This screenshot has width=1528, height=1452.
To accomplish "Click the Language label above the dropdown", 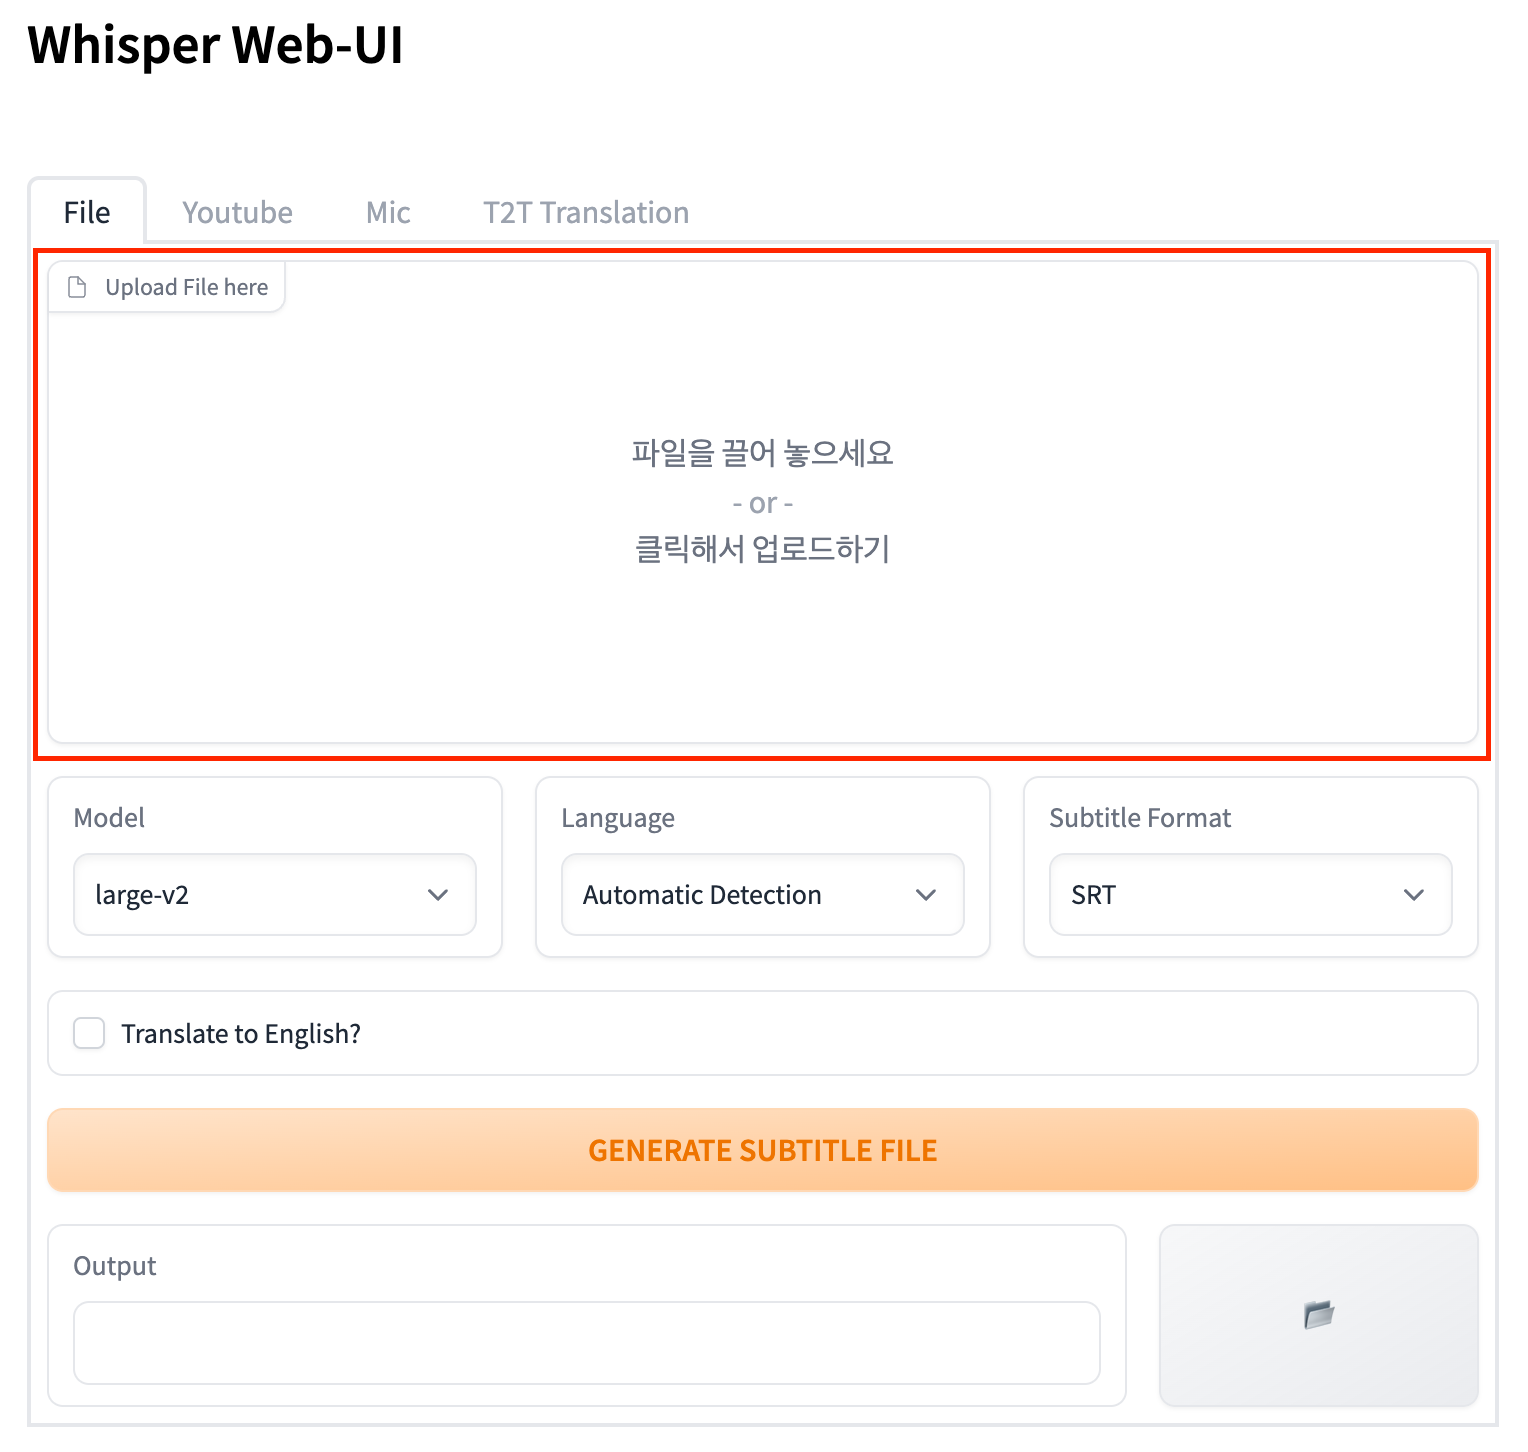I will 618,818.
